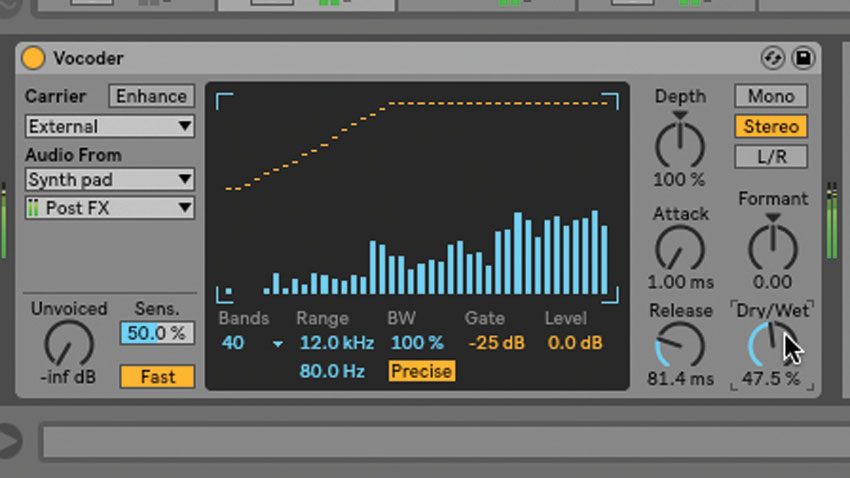This screenshot has width=850, height=478.
Task: Click the 47.5 % Dry/Wet value
Action: [771, 378]
